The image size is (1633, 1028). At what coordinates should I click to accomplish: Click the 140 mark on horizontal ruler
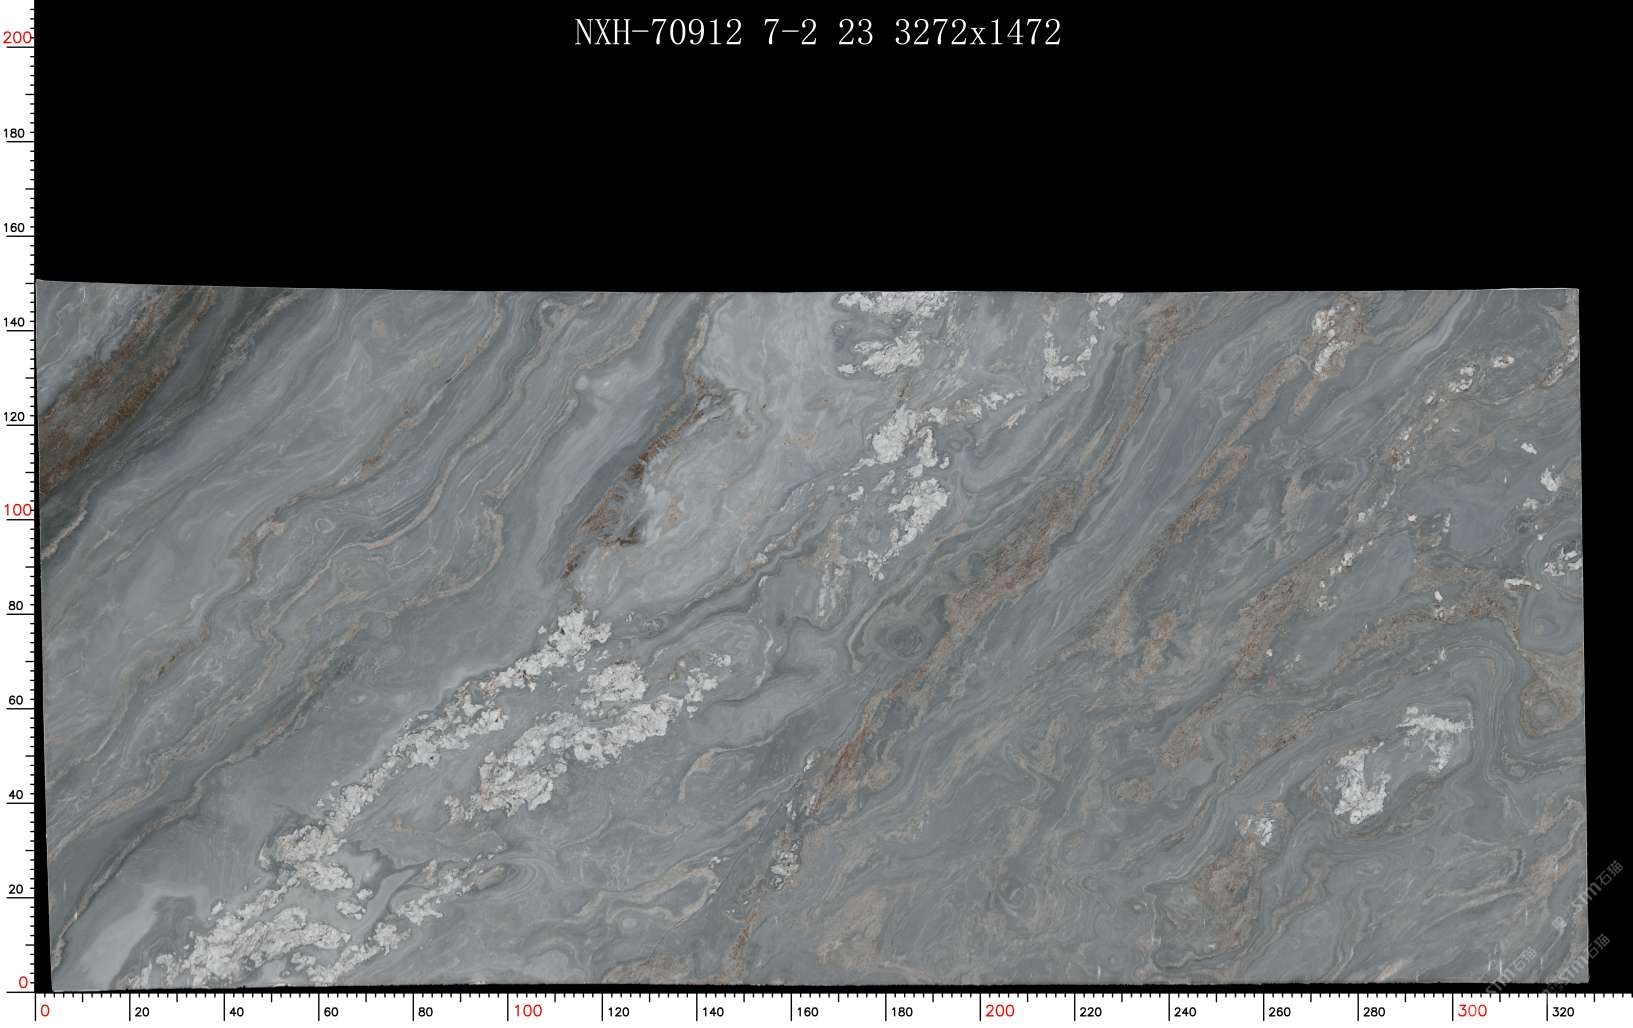tap(712, 1012)
